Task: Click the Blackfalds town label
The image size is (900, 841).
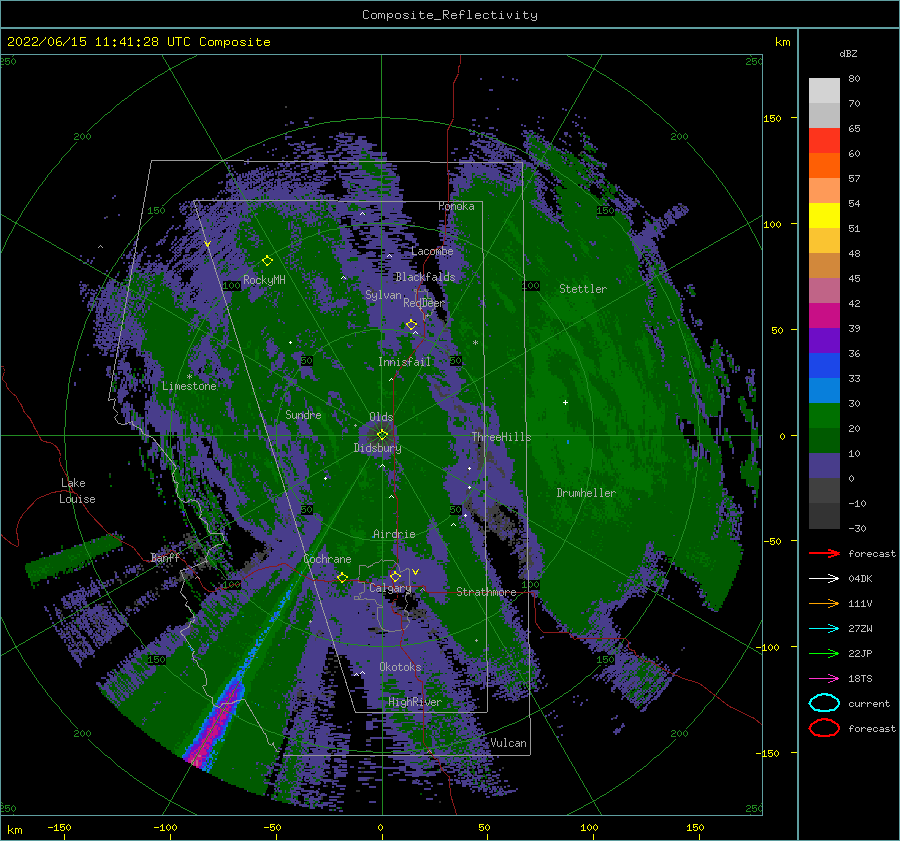Action: pos(425,277)
